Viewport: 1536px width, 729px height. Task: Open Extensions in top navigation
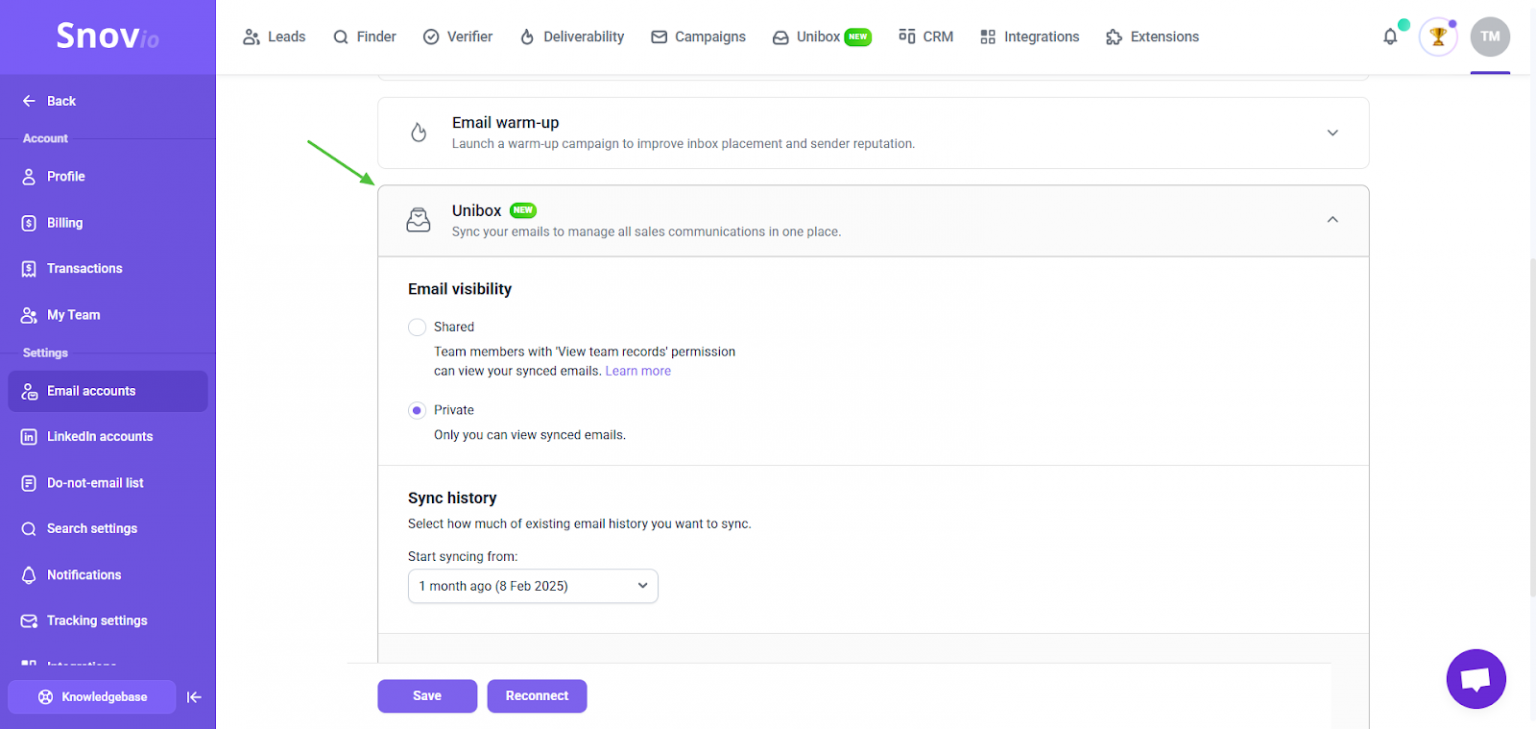1152,37
